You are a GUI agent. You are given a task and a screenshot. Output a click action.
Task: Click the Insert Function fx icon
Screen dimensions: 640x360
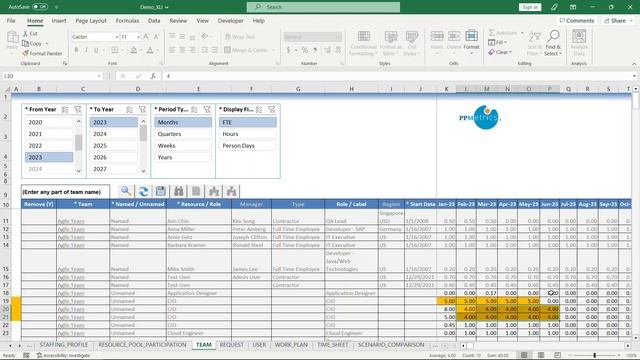153,76
